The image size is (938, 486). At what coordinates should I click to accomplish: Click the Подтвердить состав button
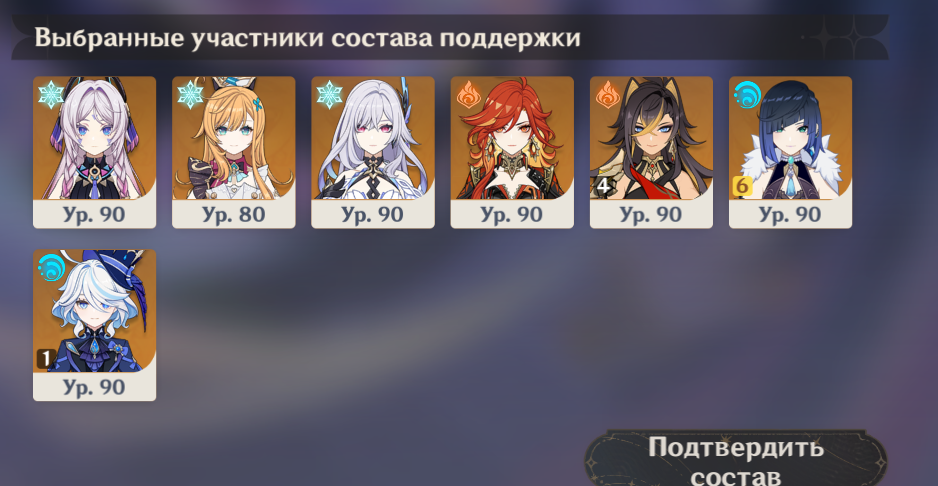736,460
